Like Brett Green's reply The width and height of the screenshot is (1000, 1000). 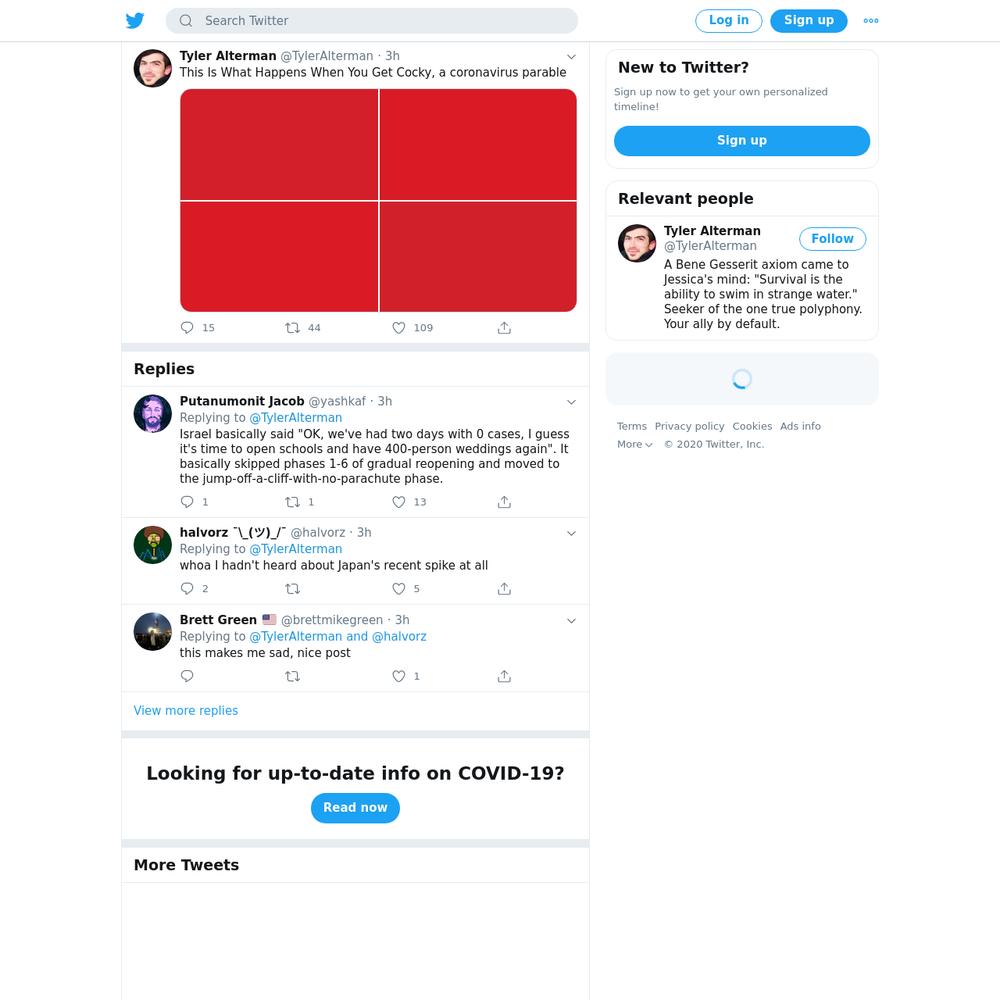399,676
